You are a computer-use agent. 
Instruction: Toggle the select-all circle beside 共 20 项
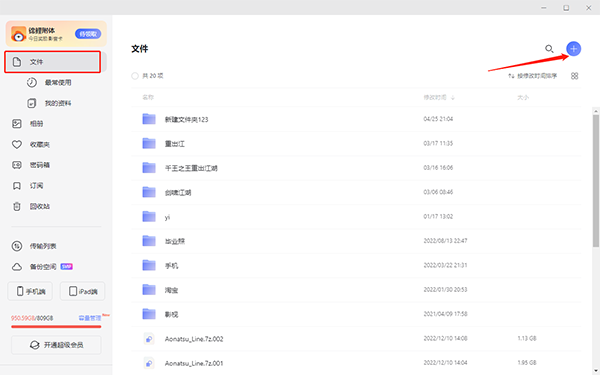(x=135, y=76)
